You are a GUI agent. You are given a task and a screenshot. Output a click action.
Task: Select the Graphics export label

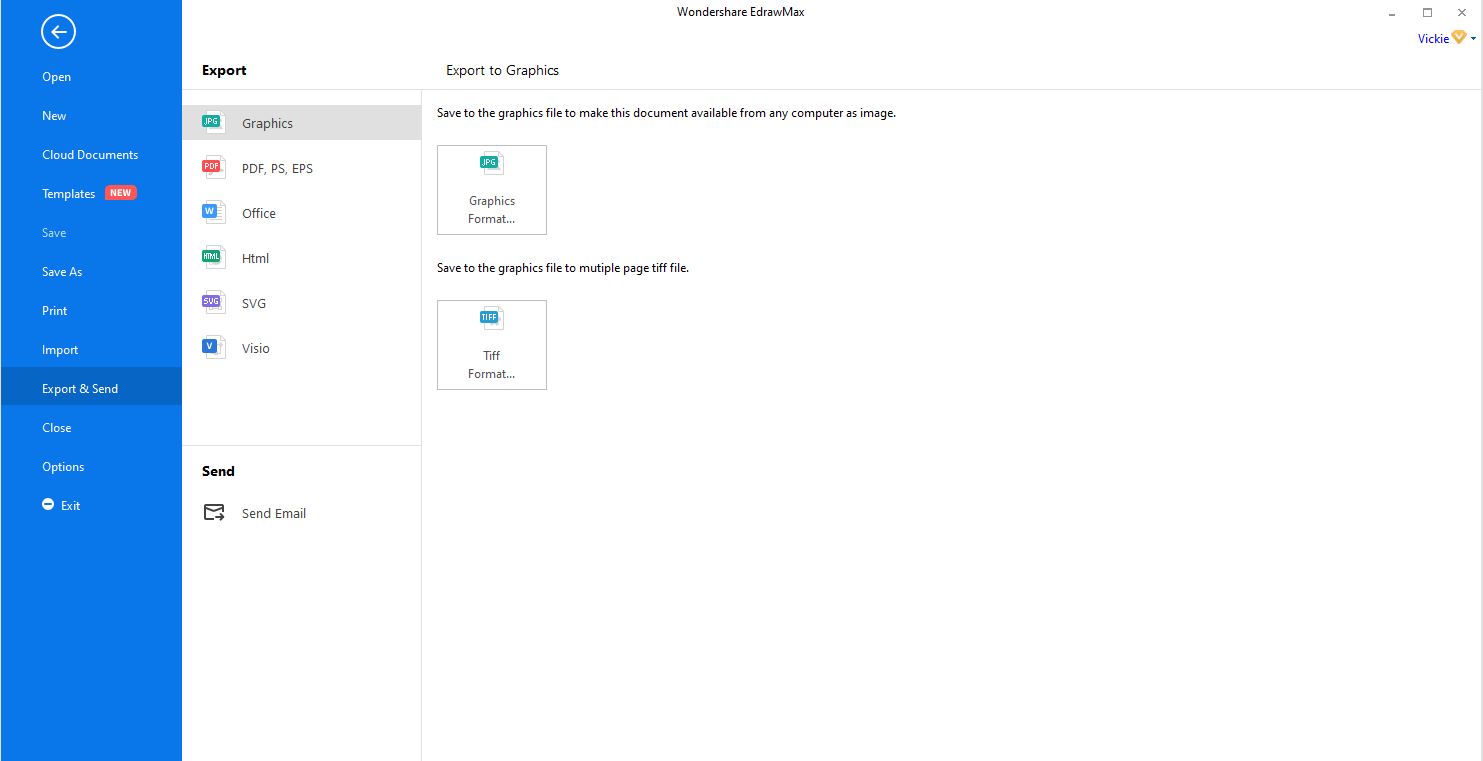[x=267, y=124]
